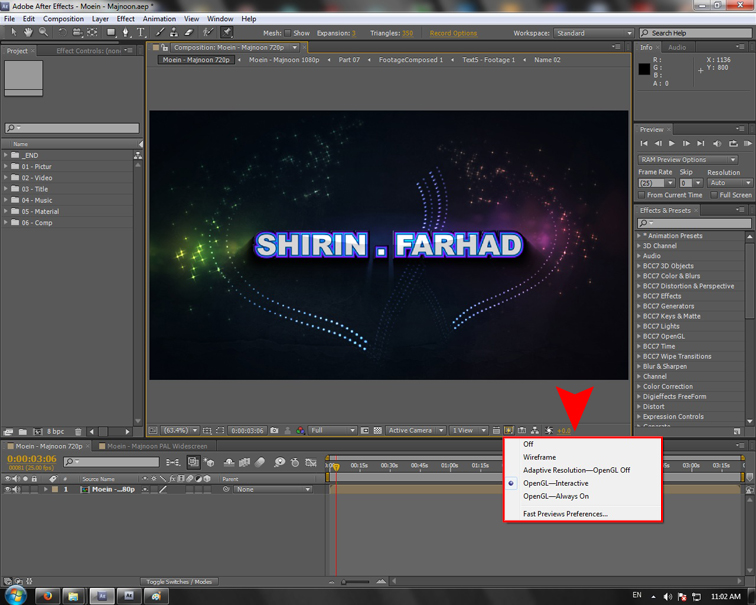Open the comp flowchart icon in viewer

coord(535,430)
